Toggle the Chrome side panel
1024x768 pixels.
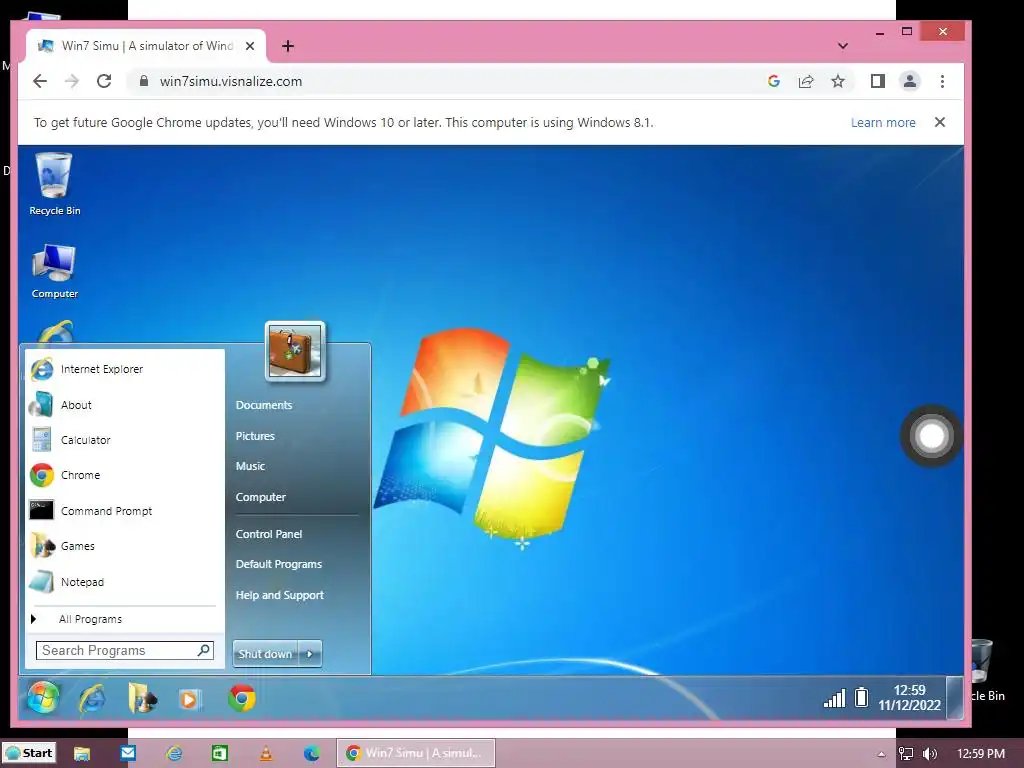[878, 81]
